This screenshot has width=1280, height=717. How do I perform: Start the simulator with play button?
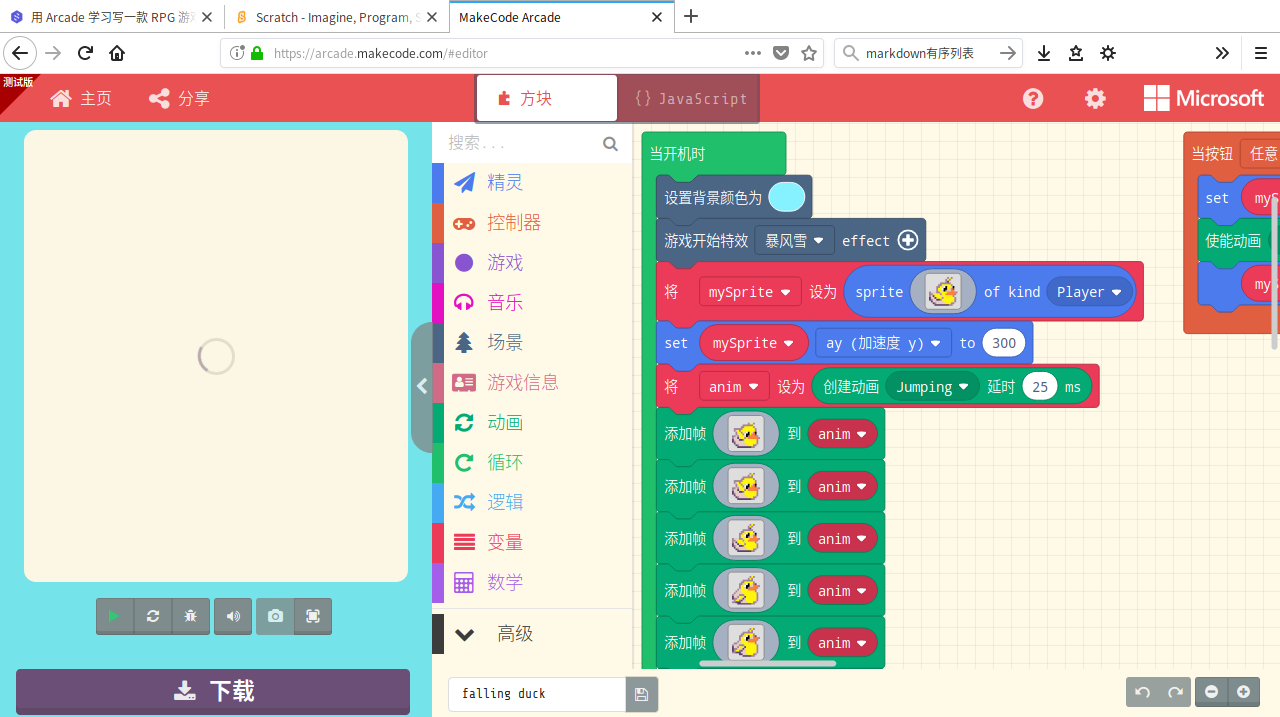tap(114, 616)
